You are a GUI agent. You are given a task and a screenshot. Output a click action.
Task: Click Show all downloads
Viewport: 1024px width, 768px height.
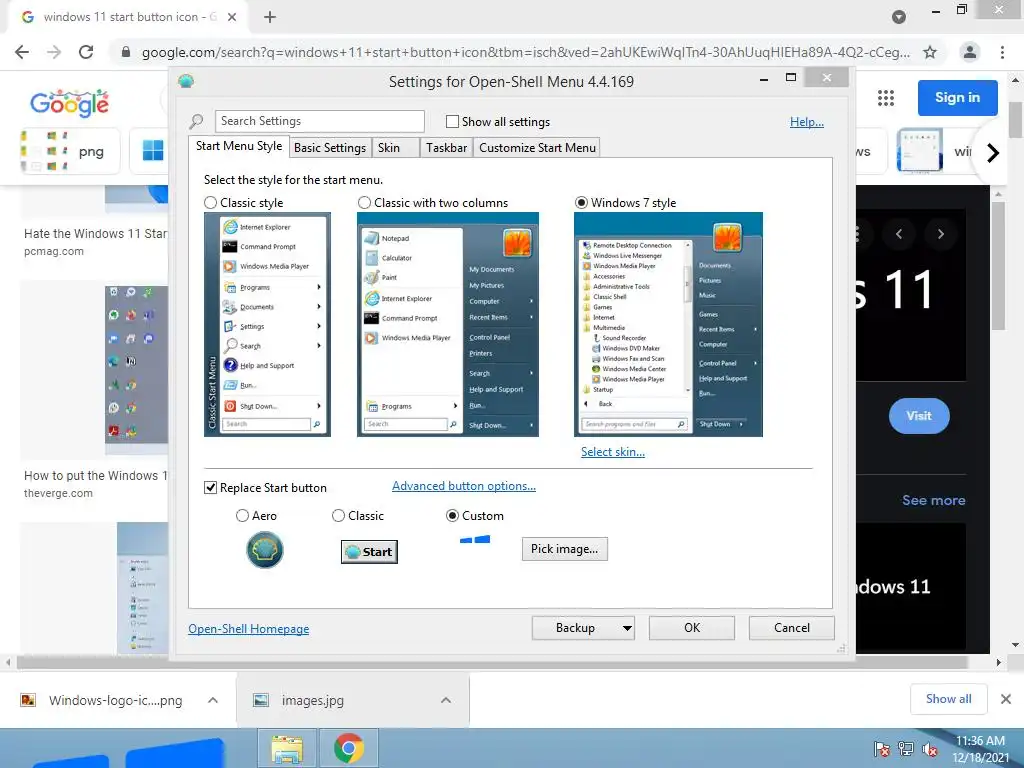pyautogui.click(x=948, y=699)
